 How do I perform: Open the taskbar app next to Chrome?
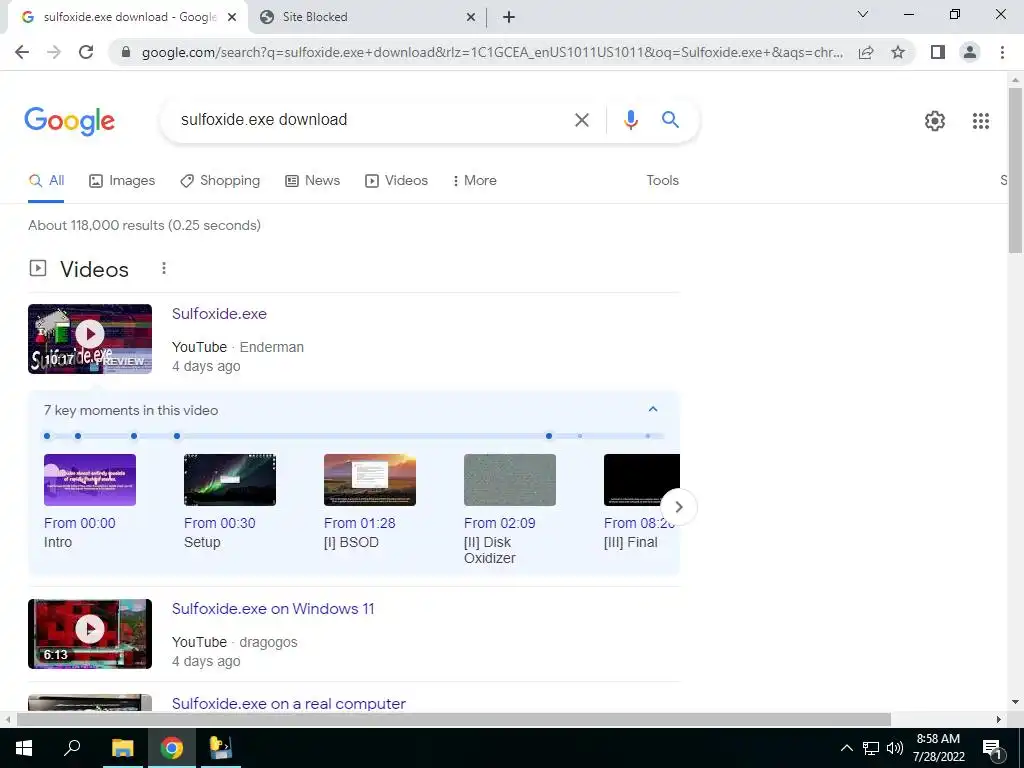221,747
